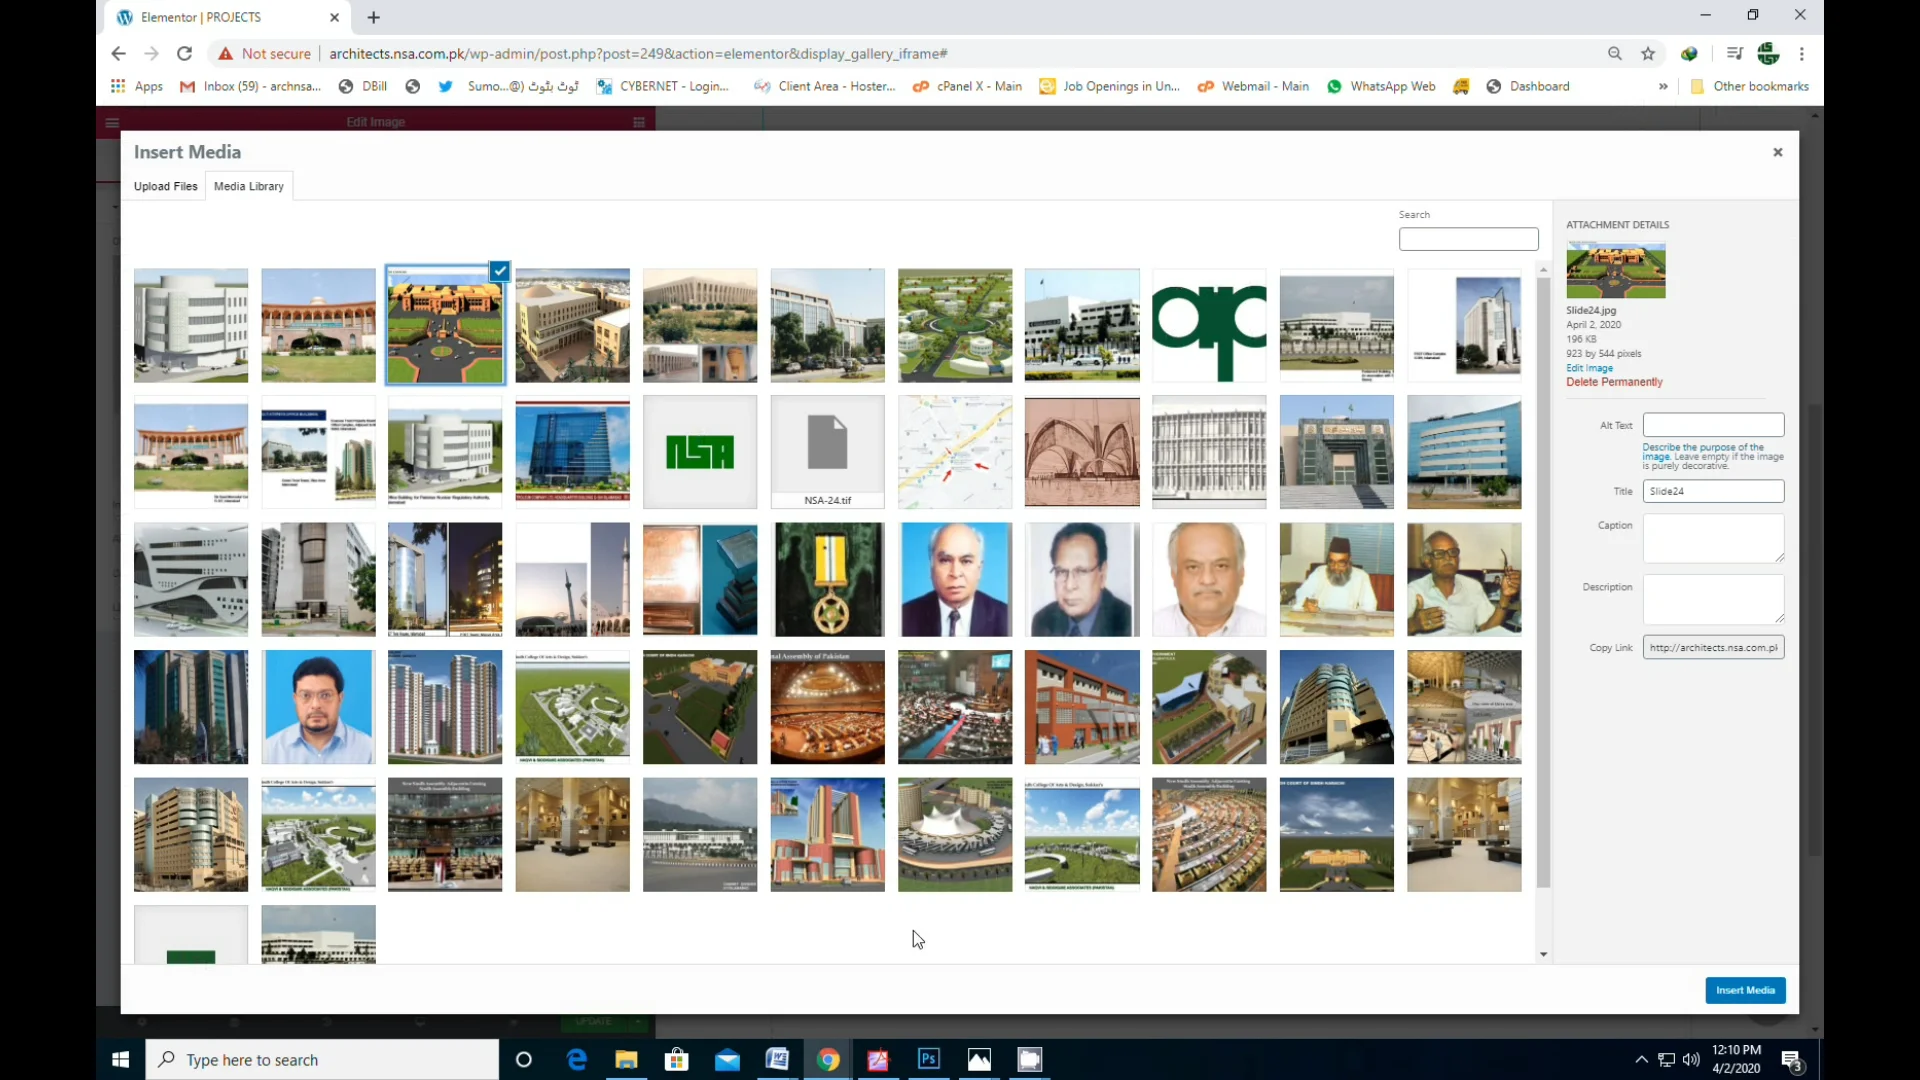
Task: Click the Description text area
Action: click(x=1713, y=599)
